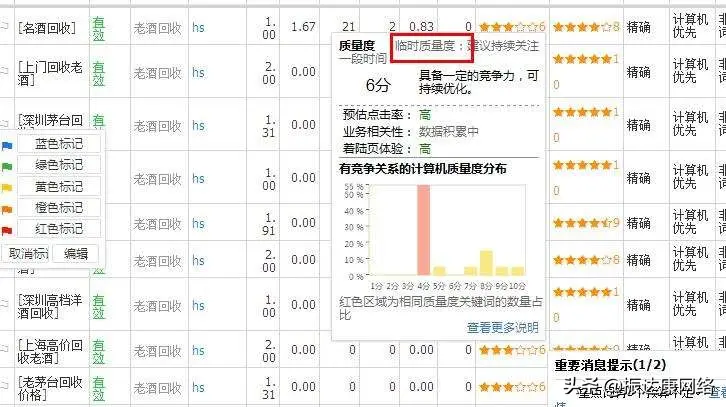726x407 pixels.
Task: Click the four-star rating left of 精确 in the [名酒回收] row
Action: point(586,27)
